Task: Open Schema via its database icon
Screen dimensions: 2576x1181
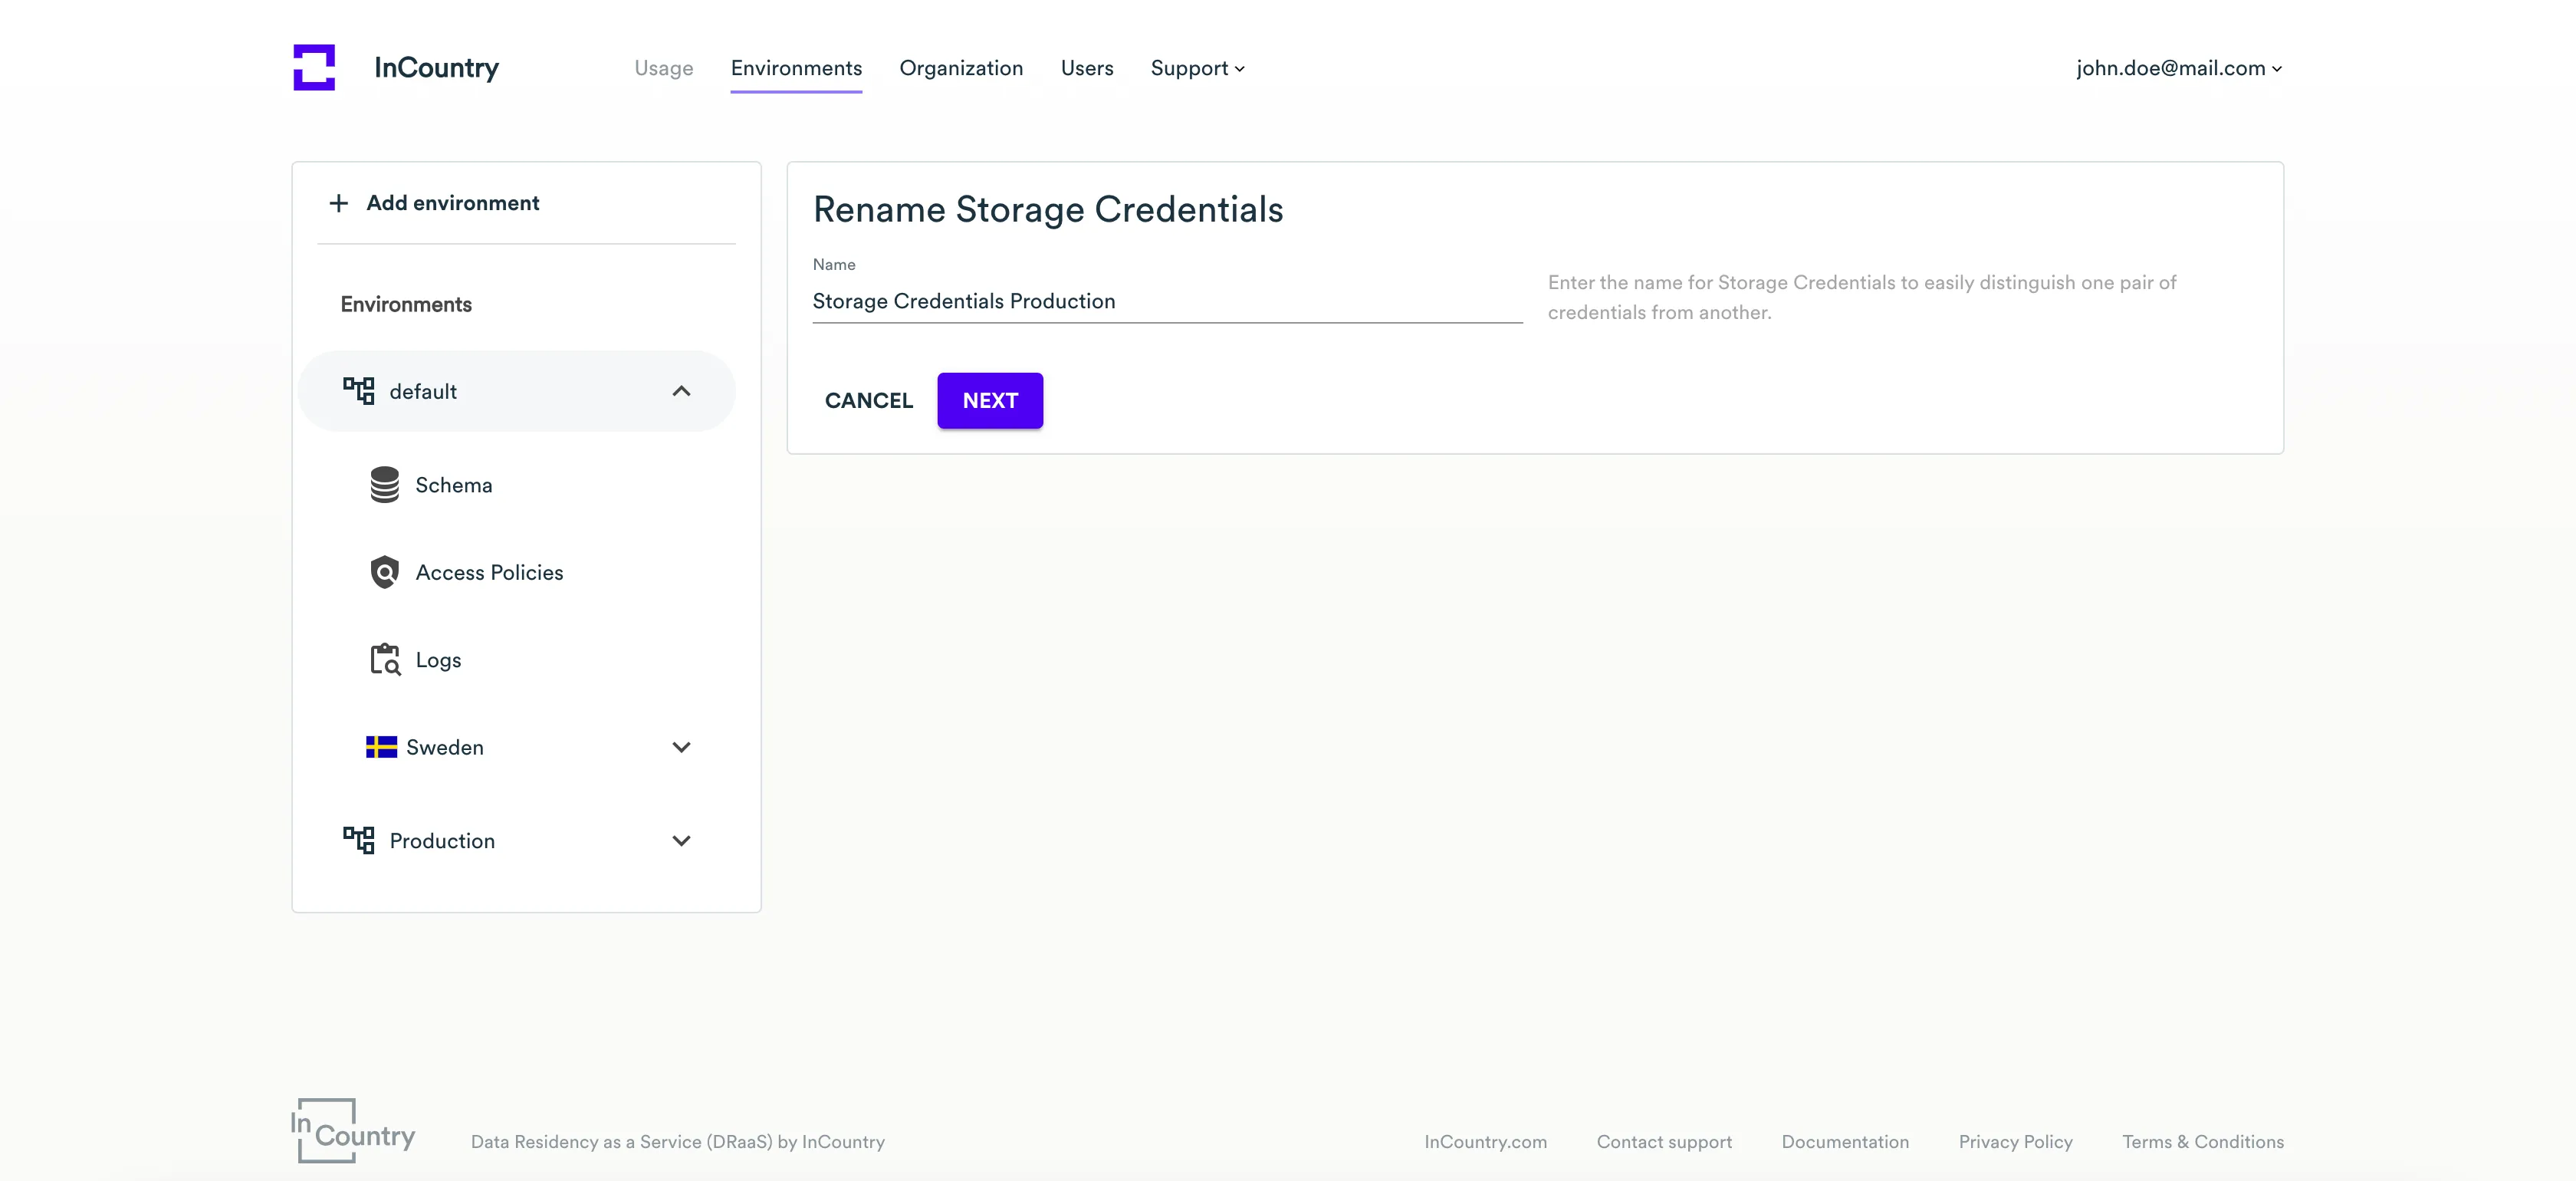Action: coord(385,485)
